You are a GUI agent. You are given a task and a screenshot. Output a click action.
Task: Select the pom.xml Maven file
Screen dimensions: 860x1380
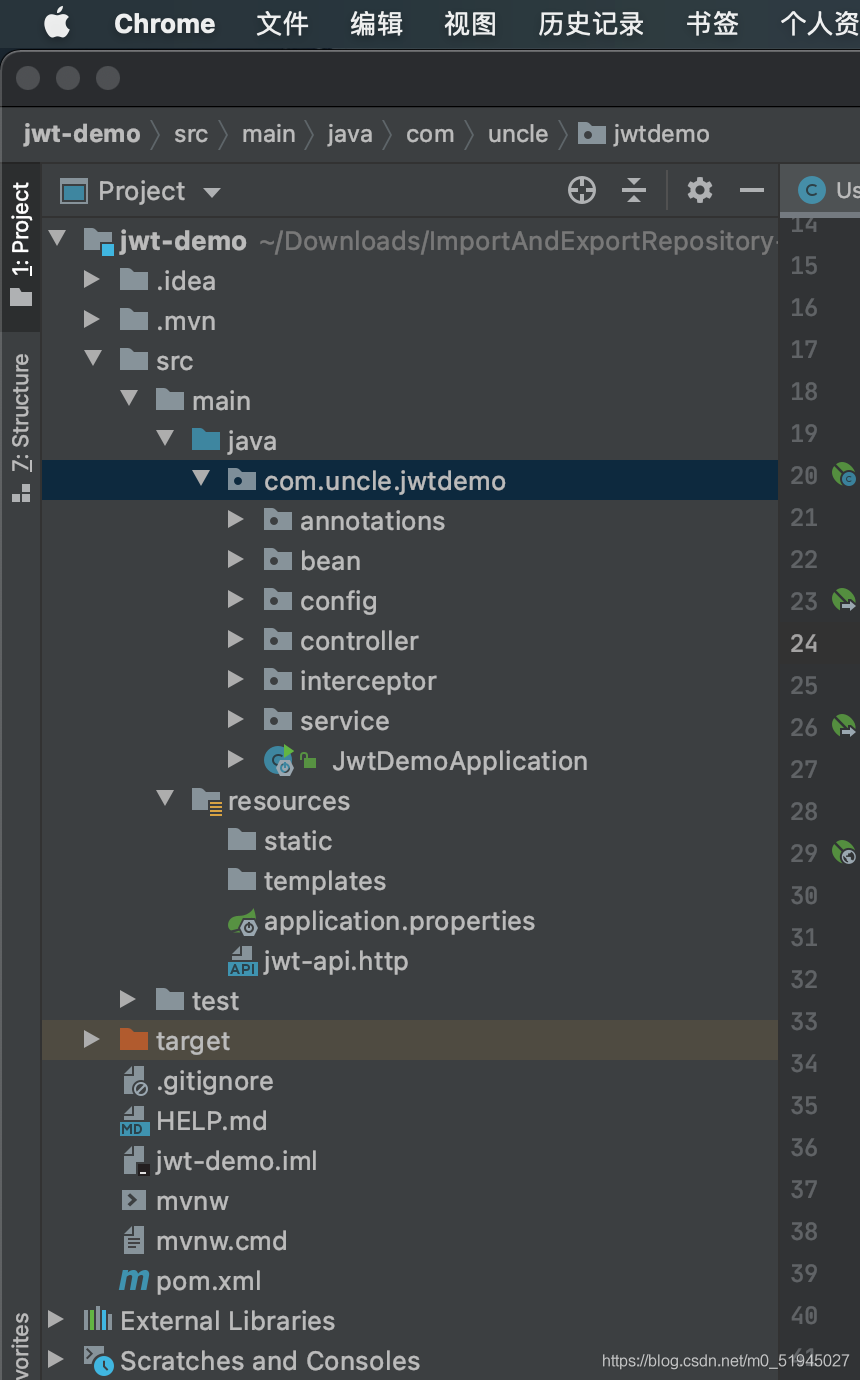[x=208, y=1281]
